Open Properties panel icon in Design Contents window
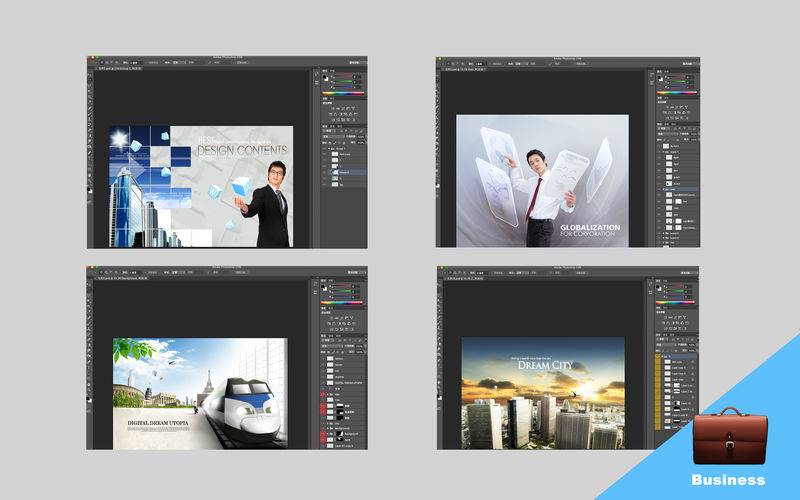 click(316, 82)
